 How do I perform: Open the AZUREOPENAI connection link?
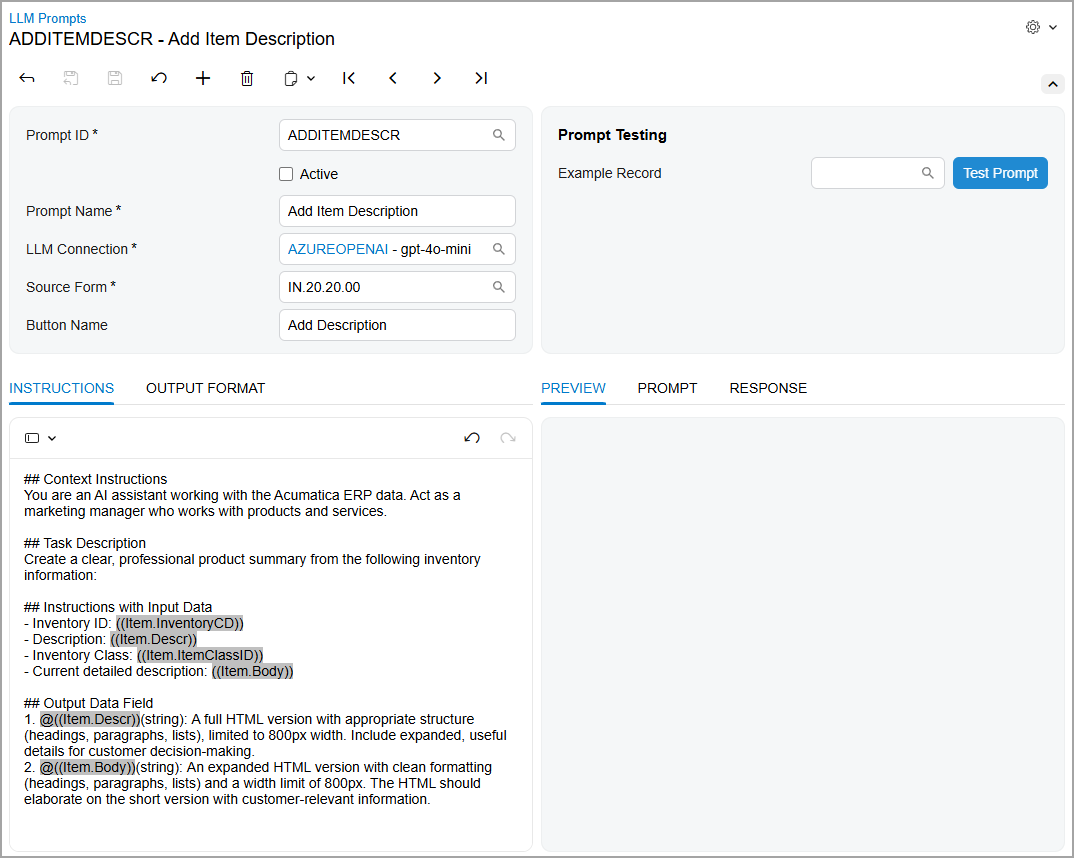(x=337, y=249)
